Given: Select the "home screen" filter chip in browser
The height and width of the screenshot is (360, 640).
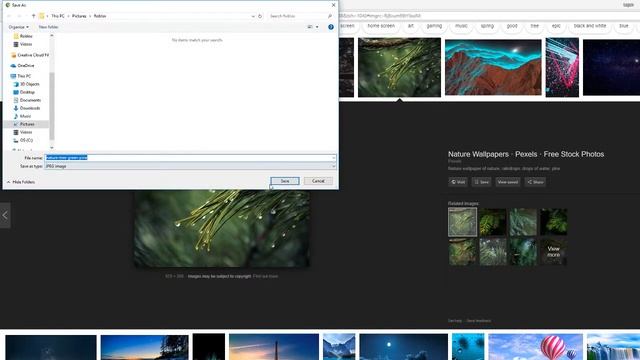Looking at the screenshot, I should coord(381,26).
